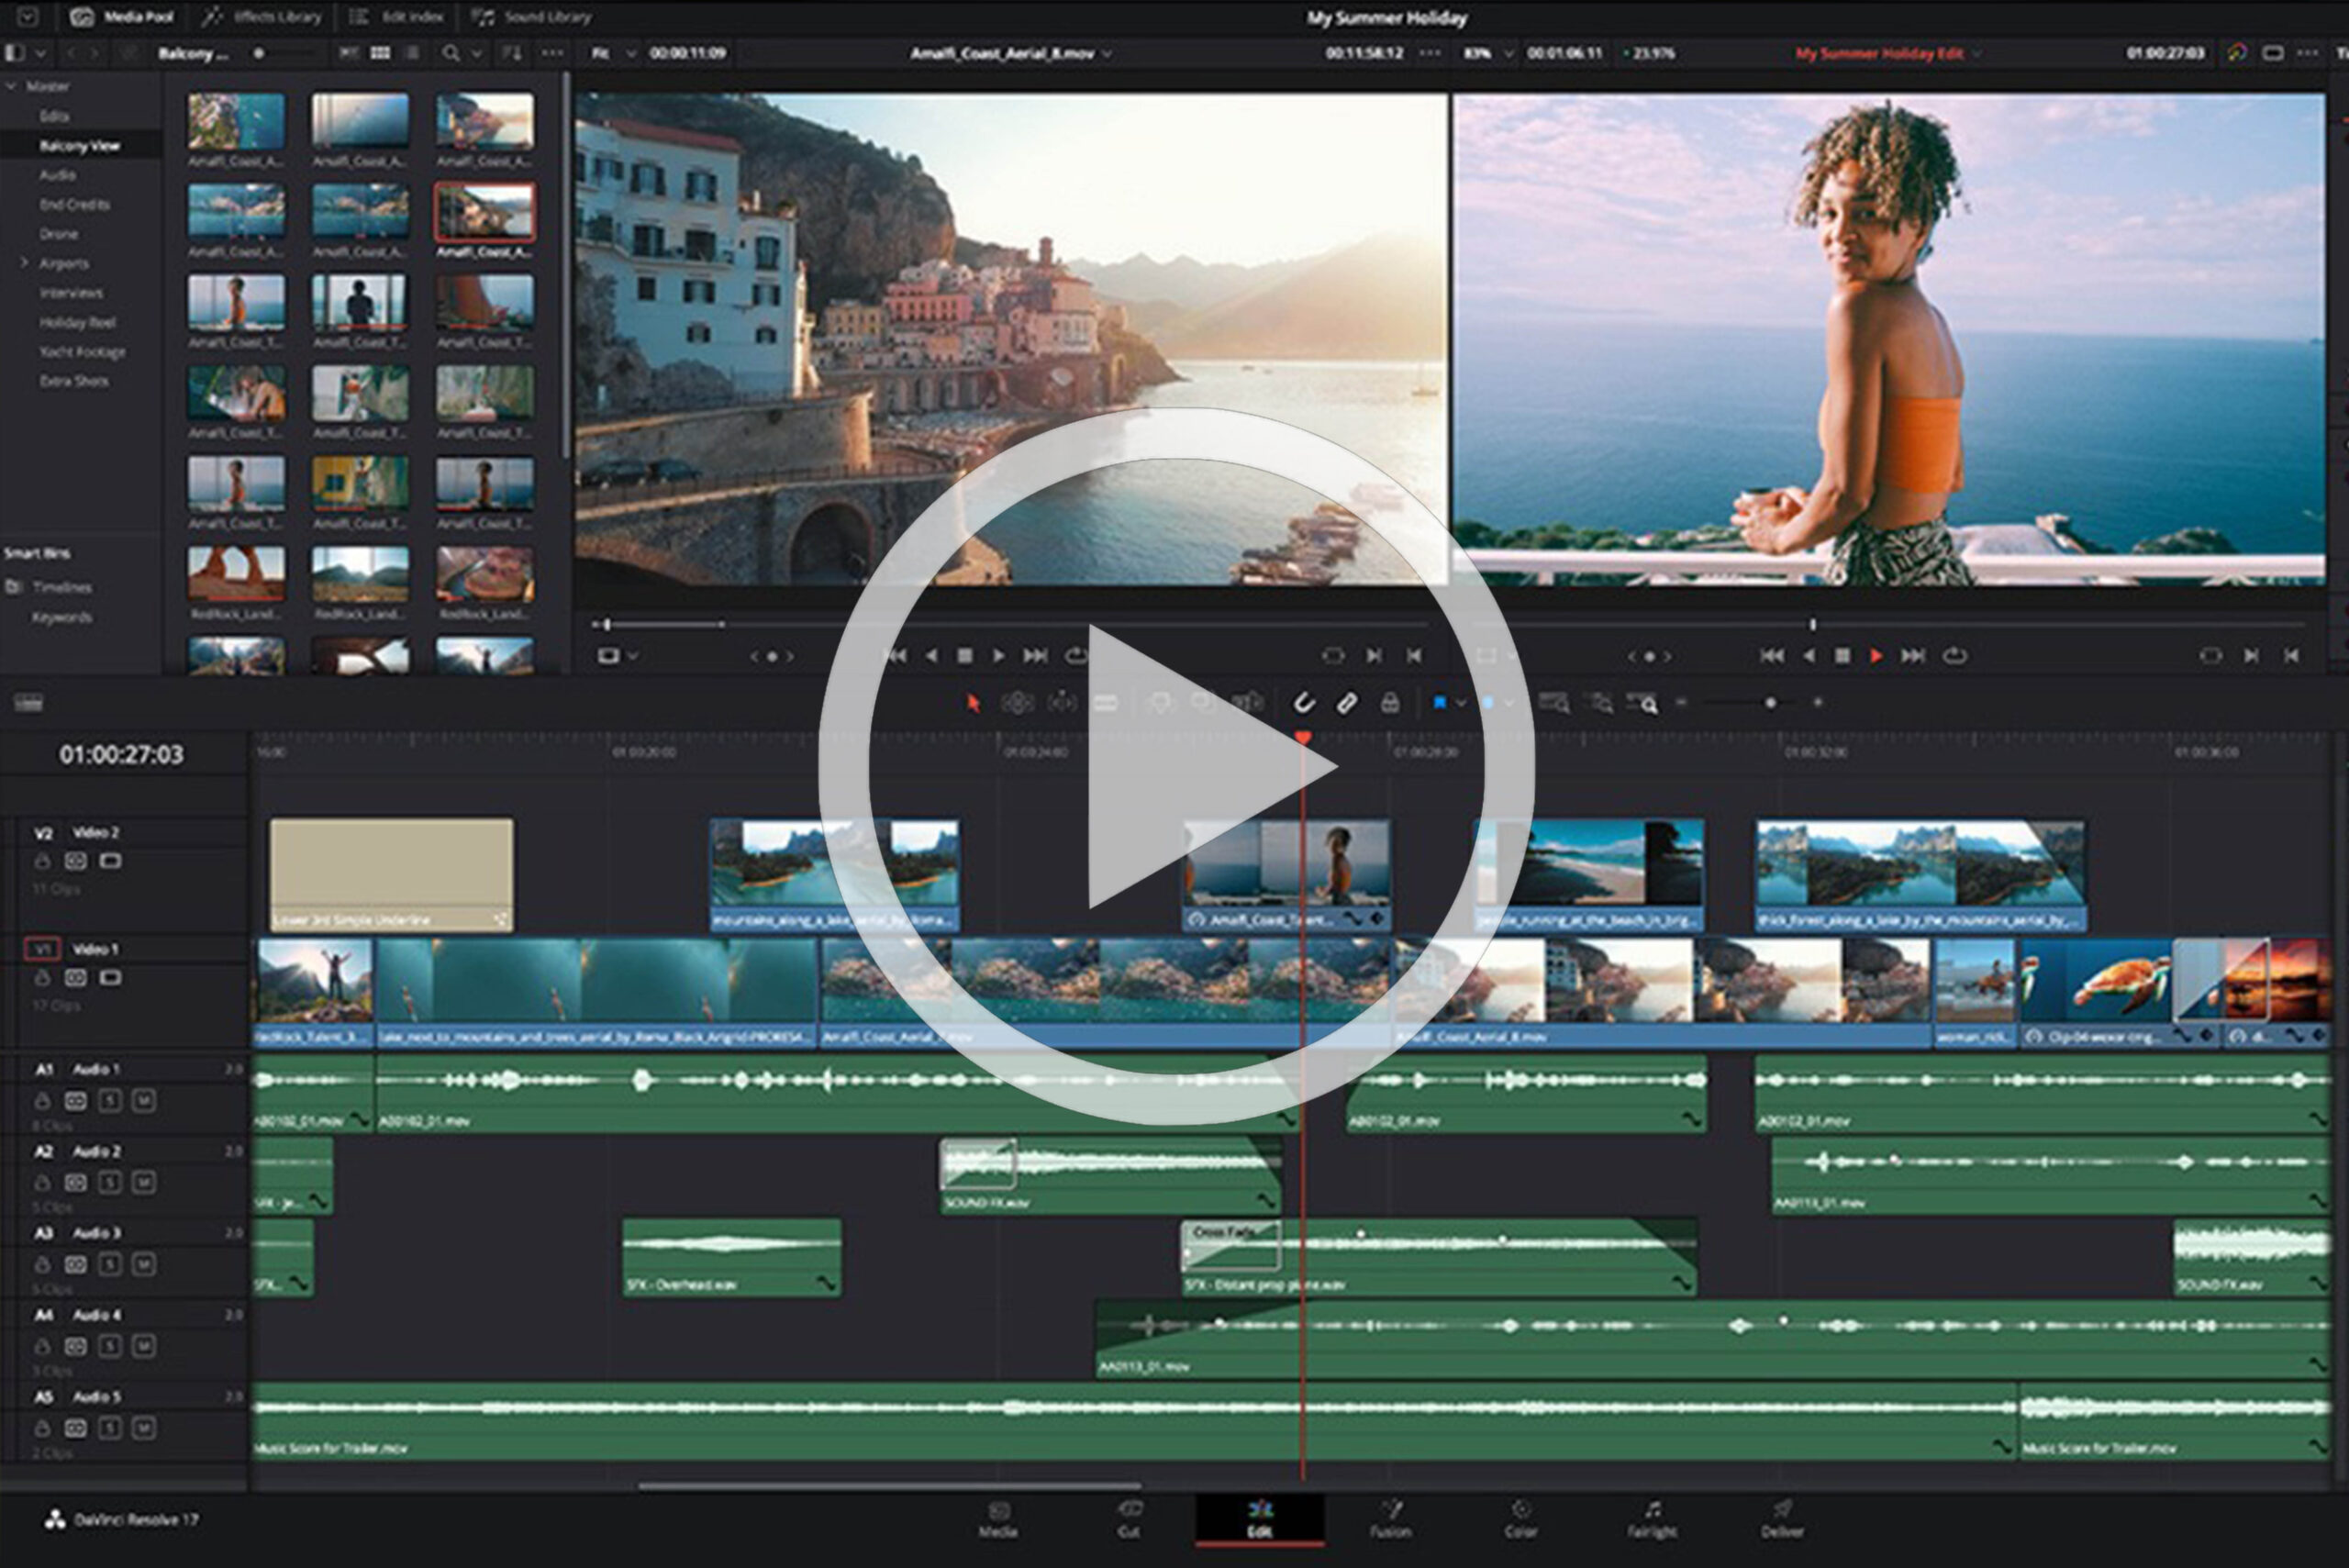Select the Selection Mode arrow tool
Image resolution: width=2349 pixels, height=1568 pixels.
pyautogui.click(x=973, y=703)
